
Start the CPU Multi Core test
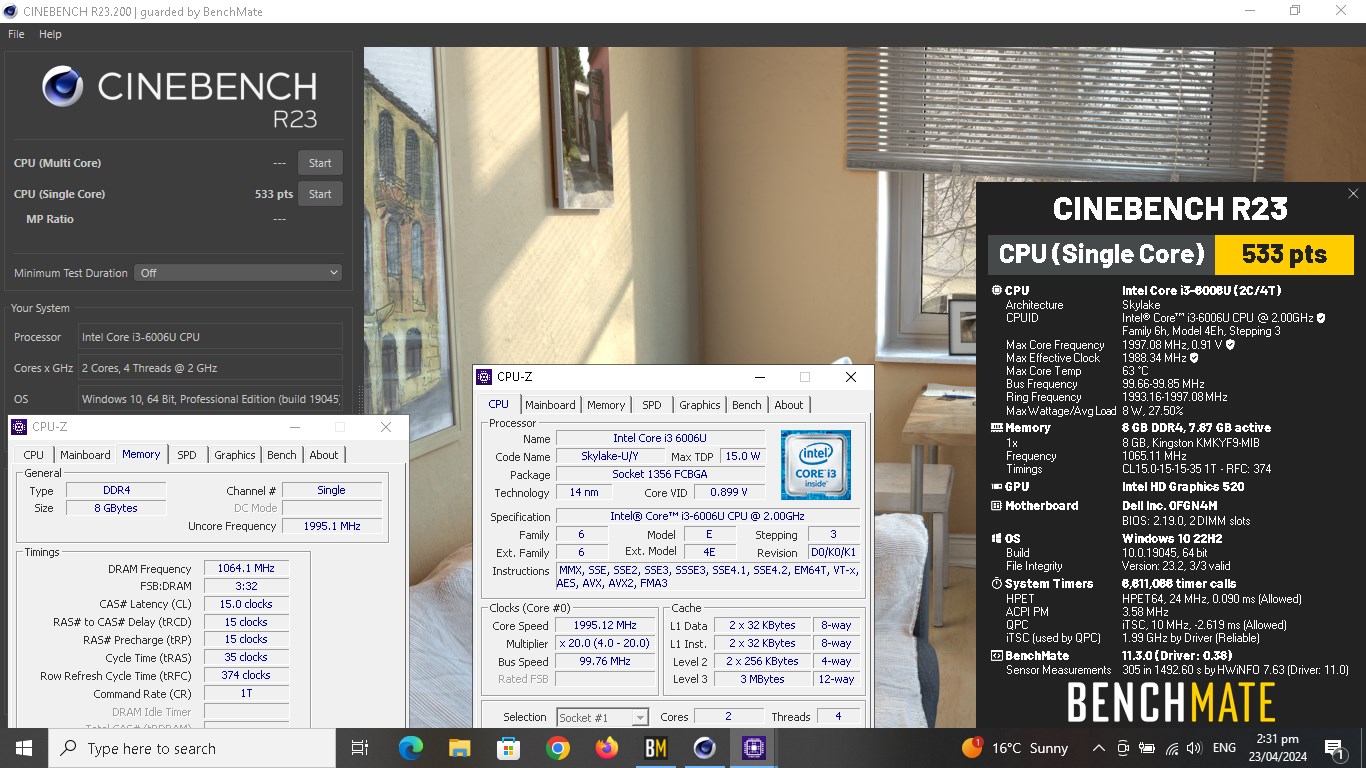tap(320, 163)
